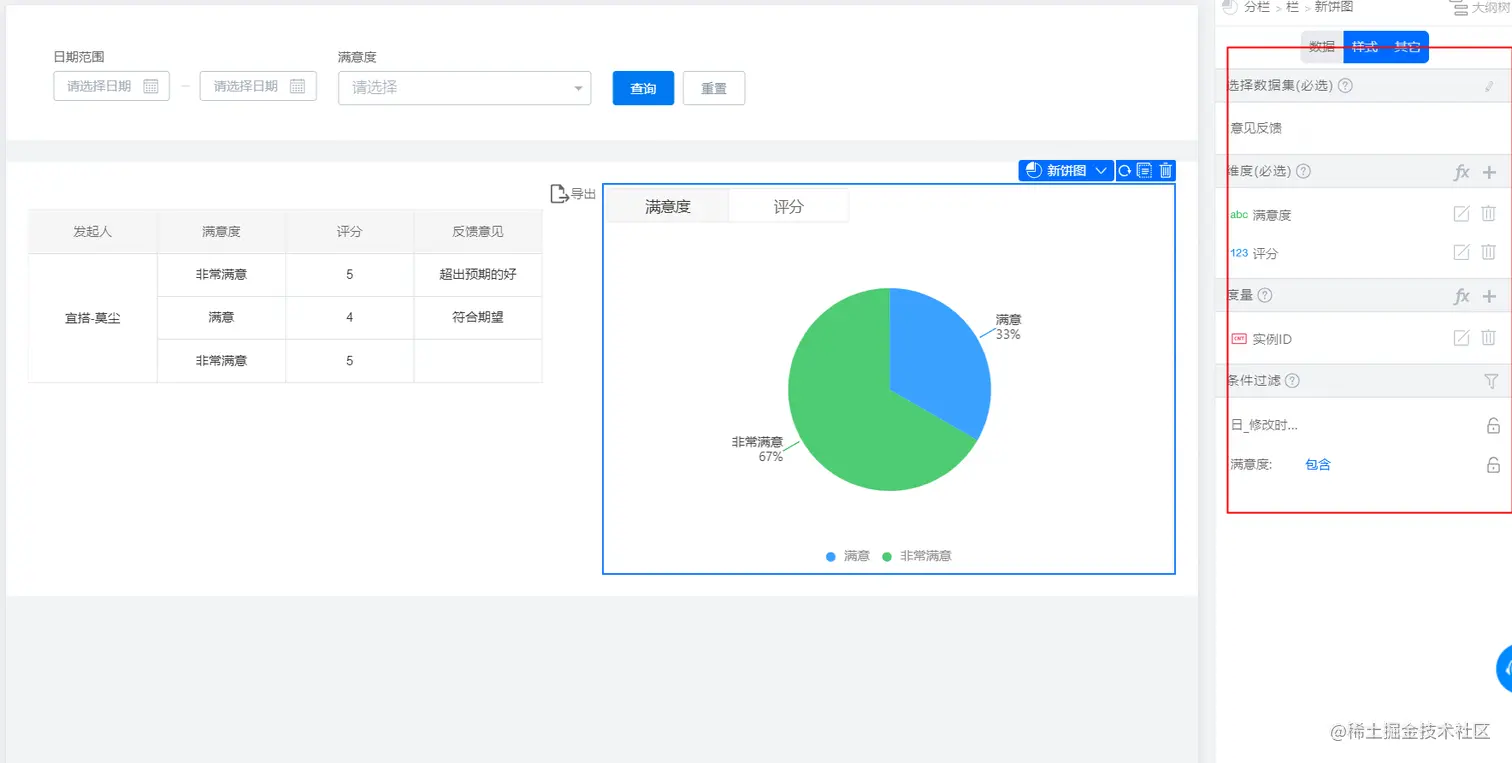Open the formula (fx) editor for 变量
This screenshot has height=763, width=1512.
1461,296
